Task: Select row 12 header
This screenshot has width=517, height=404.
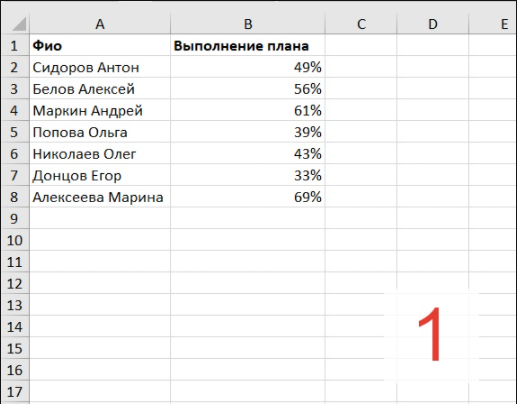Action: pyautogui.click(x=15, y=284)
